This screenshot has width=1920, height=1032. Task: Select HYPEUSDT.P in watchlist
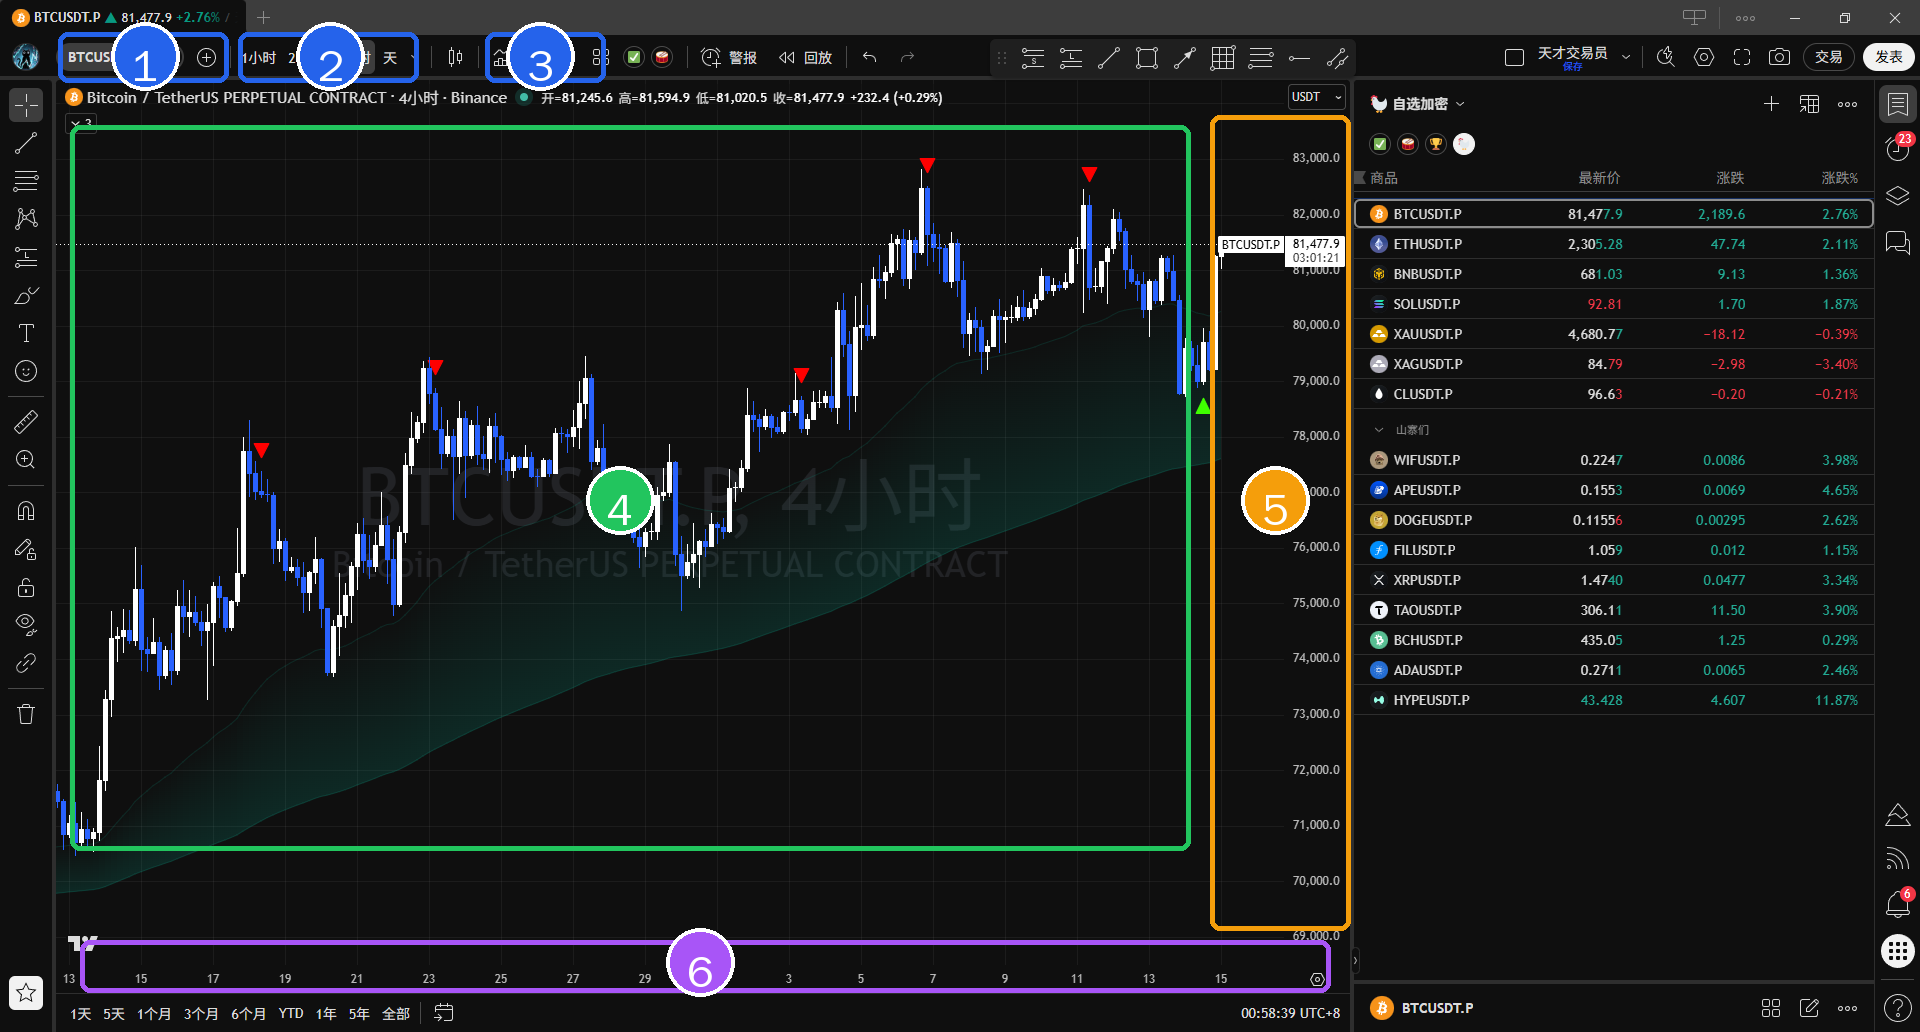pos(1614,700)
